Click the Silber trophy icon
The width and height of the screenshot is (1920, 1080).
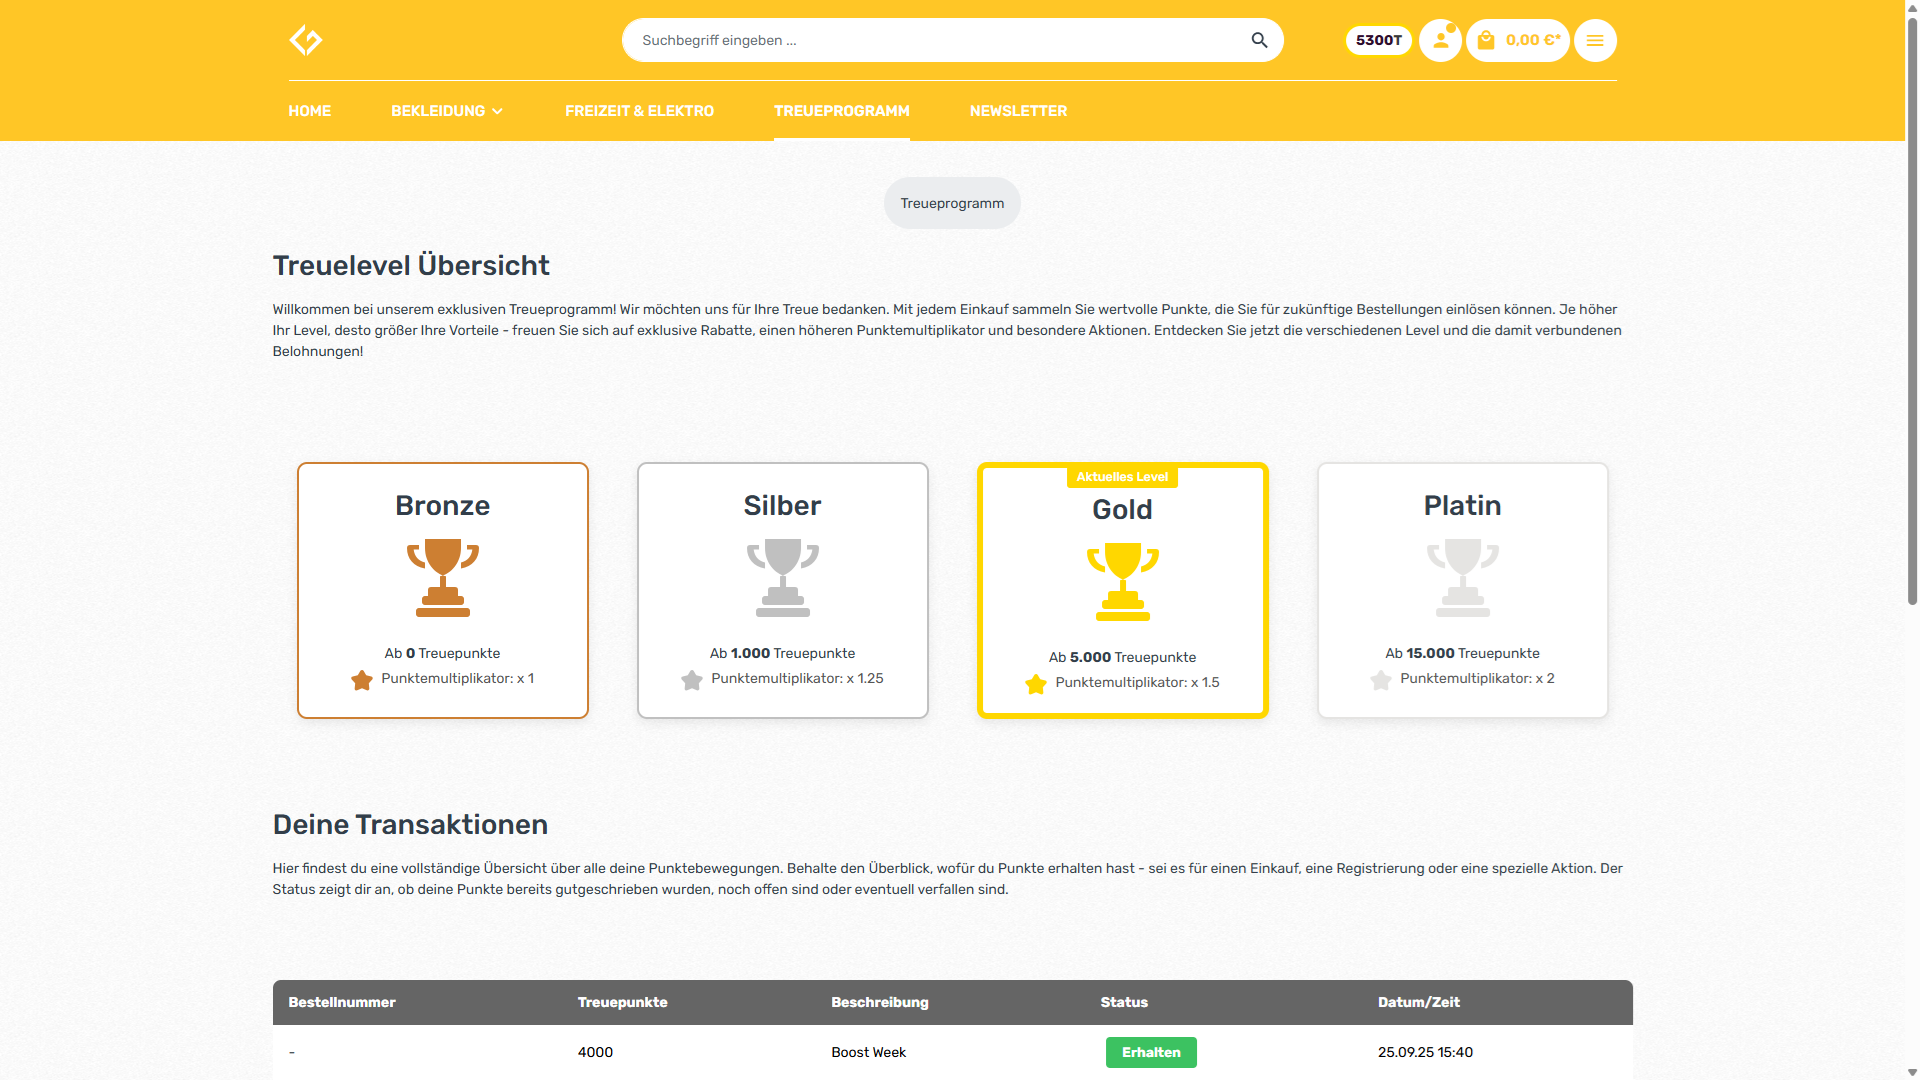pyautogui.click(x=782, y=577)
